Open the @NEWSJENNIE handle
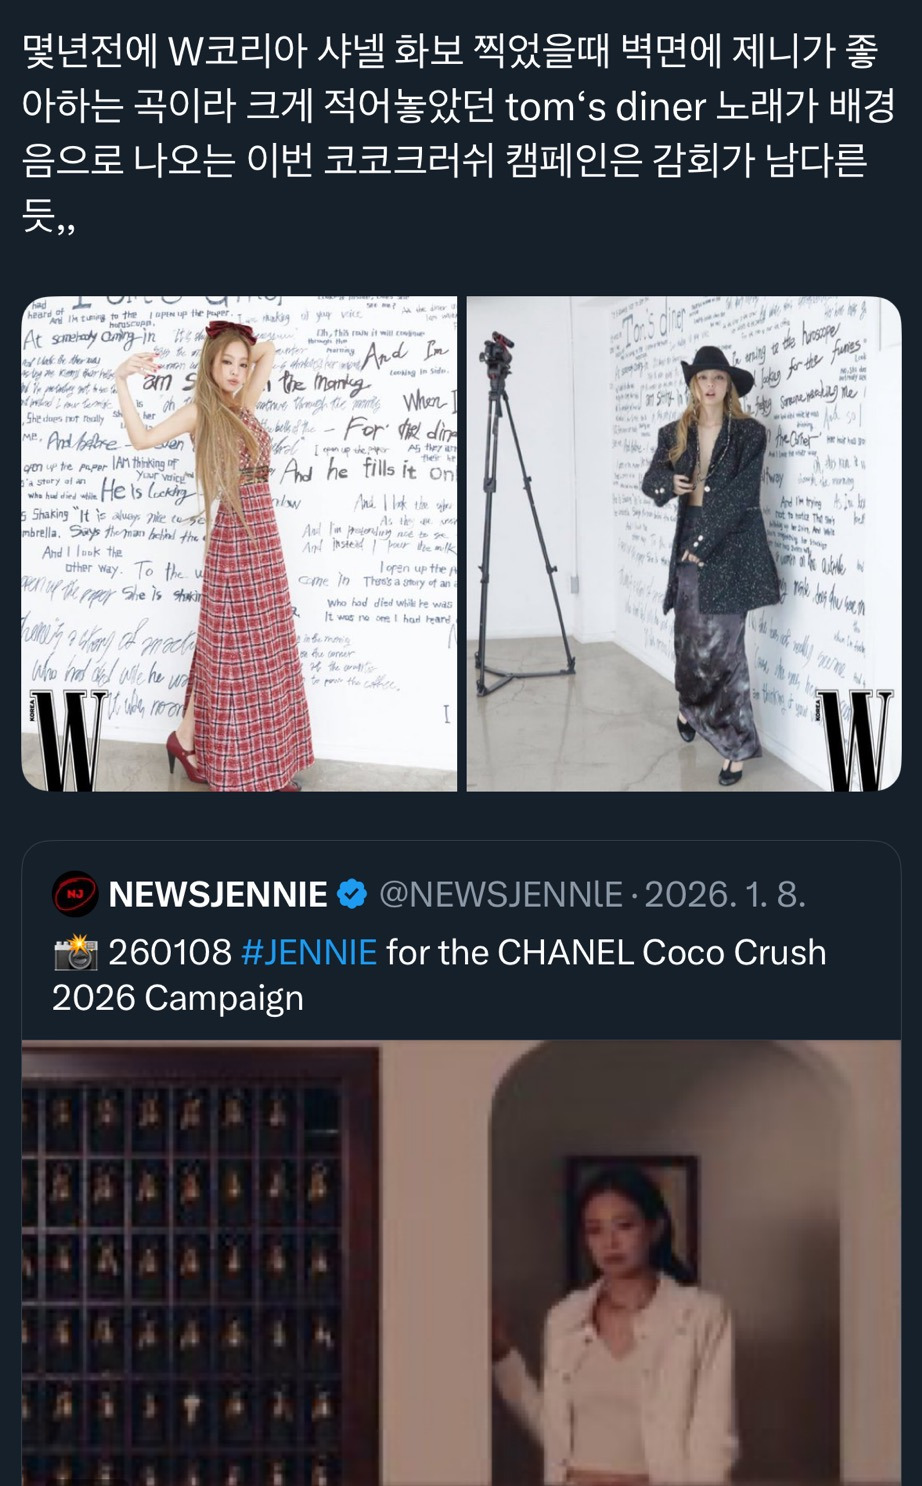This screenshot has width=922, height=1486. coord(500,894)
